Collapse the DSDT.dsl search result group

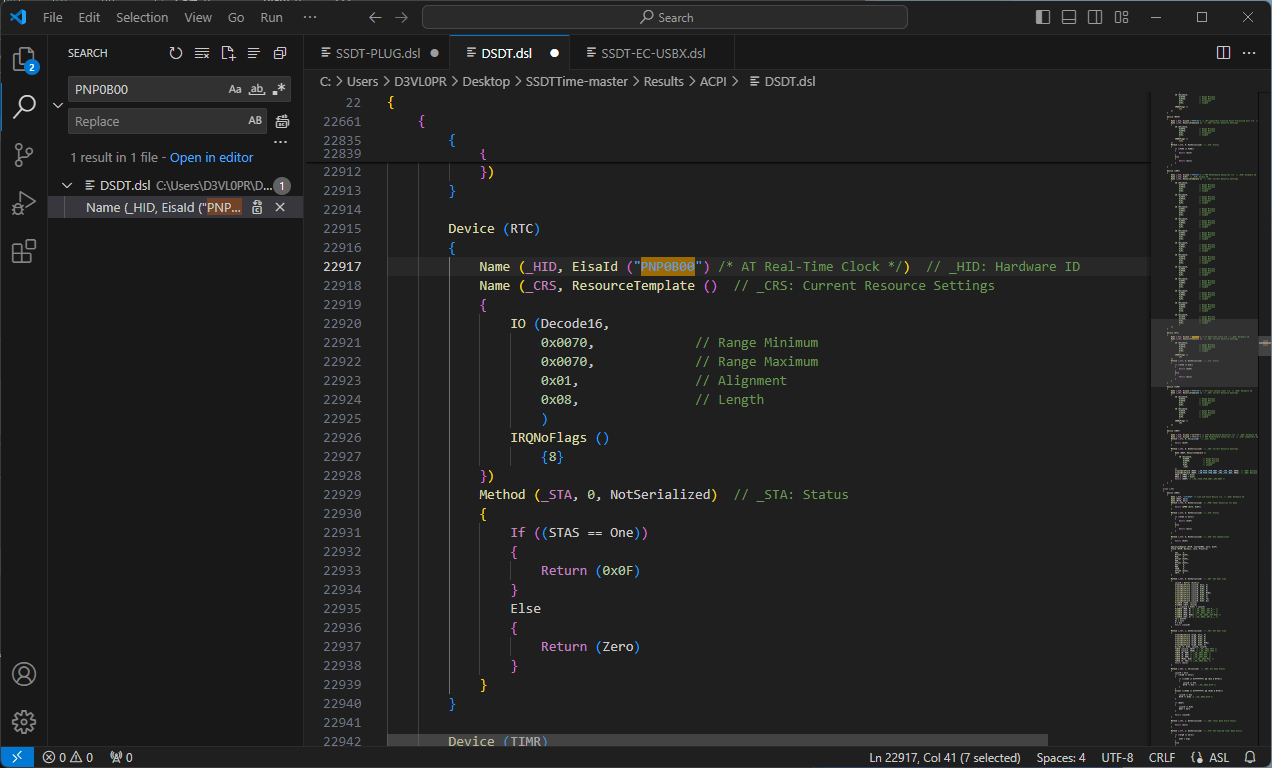pyautogui.click(x=67, y=185)
